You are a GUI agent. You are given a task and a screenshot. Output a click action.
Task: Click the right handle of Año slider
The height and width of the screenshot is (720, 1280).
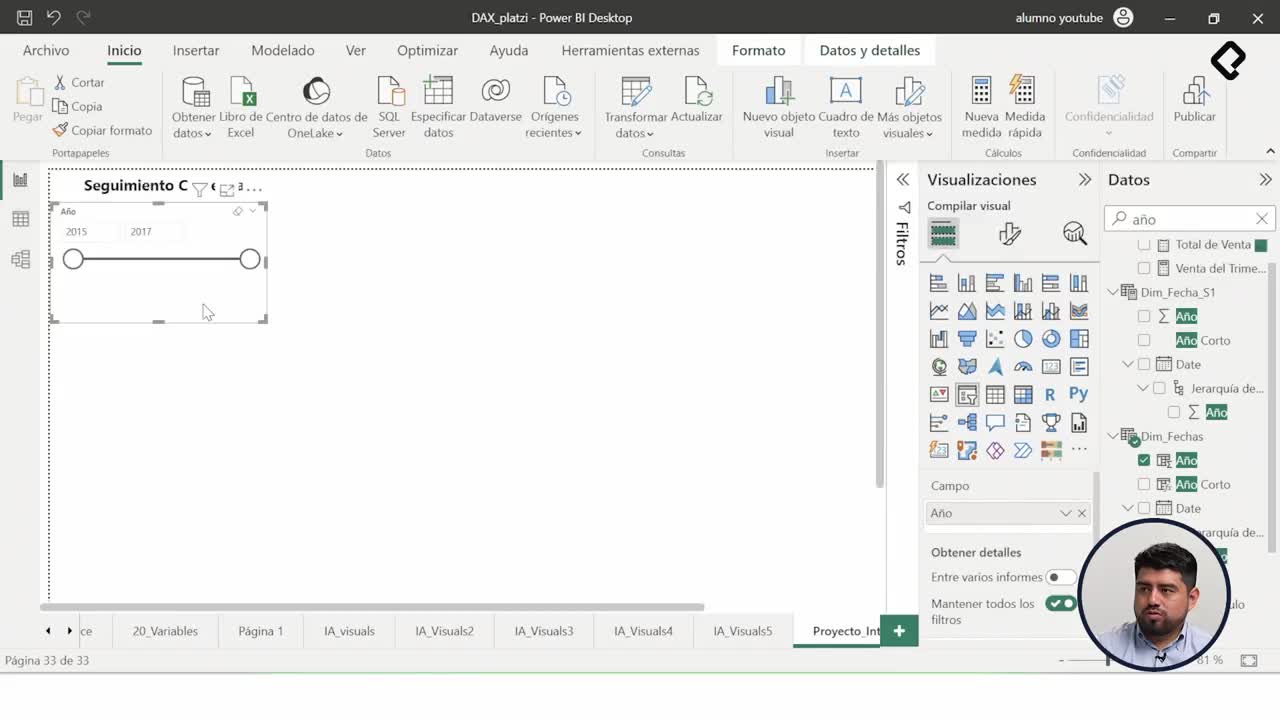(x=250, y=259)
